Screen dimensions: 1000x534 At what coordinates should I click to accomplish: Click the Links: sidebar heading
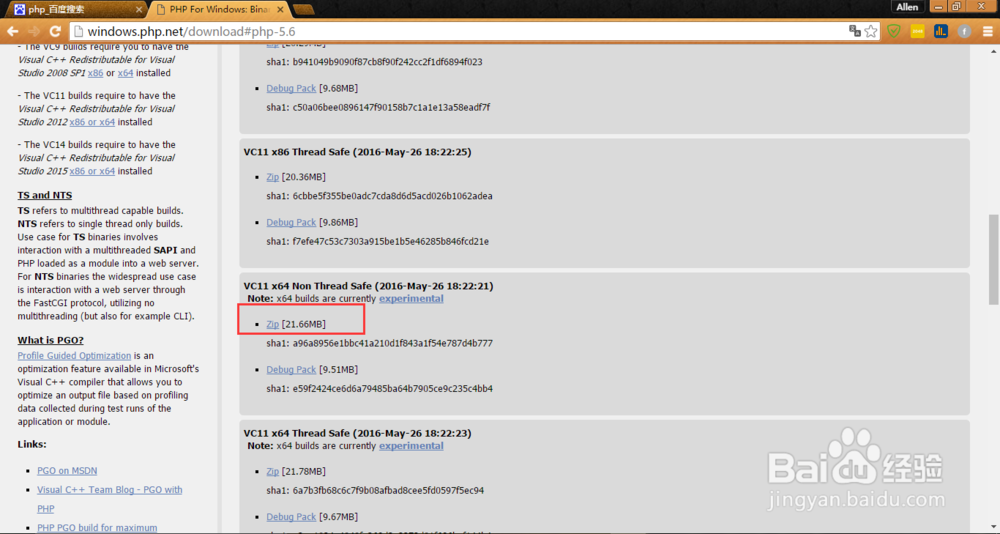coord(32,444)
